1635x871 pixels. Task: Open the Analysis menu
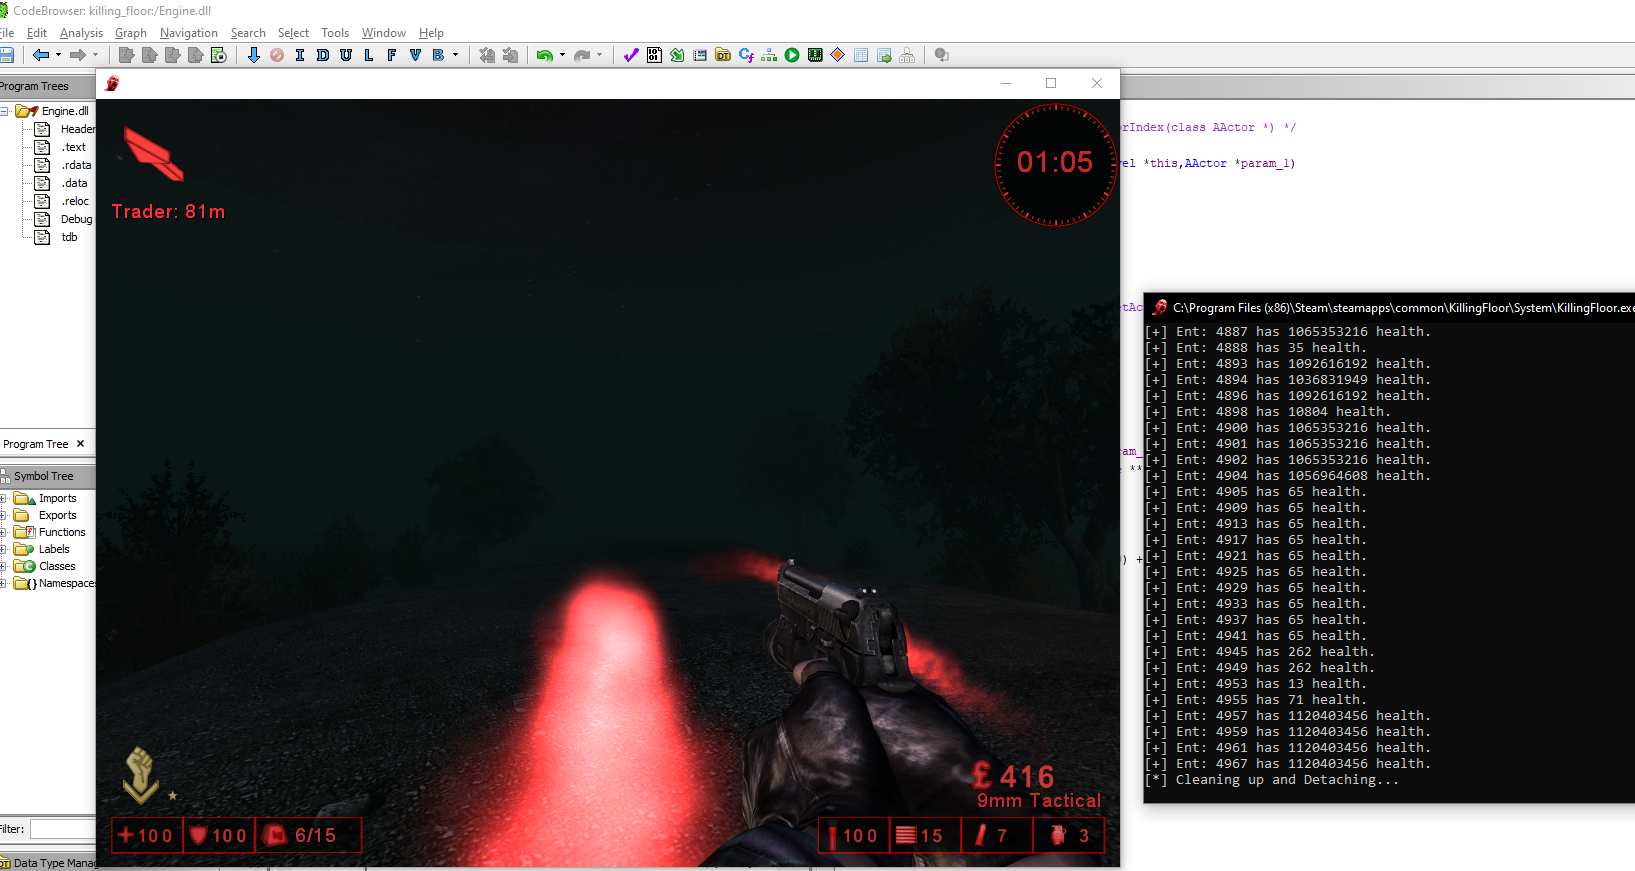click(81, 33)
